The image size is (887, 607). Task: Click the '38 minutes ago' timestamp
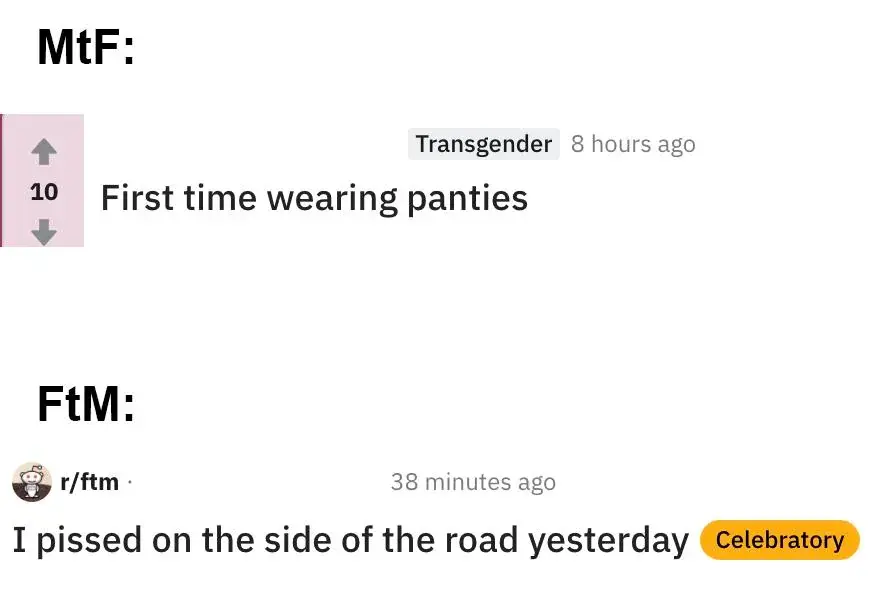[x=472, y=482]
